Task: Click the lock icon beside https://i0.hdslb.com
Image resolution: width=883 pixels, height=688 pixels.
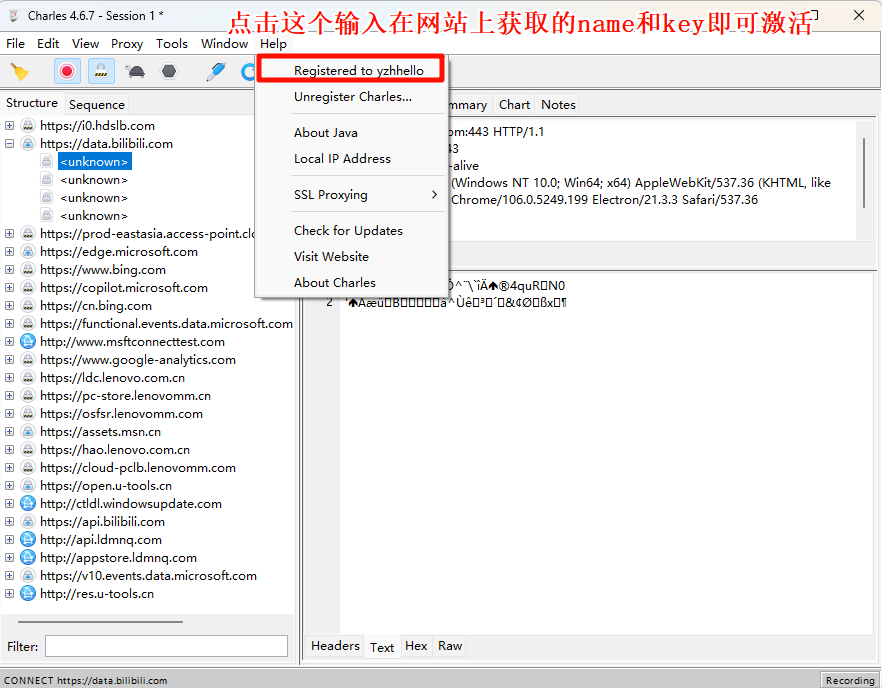Action: [x=28, y=126]
